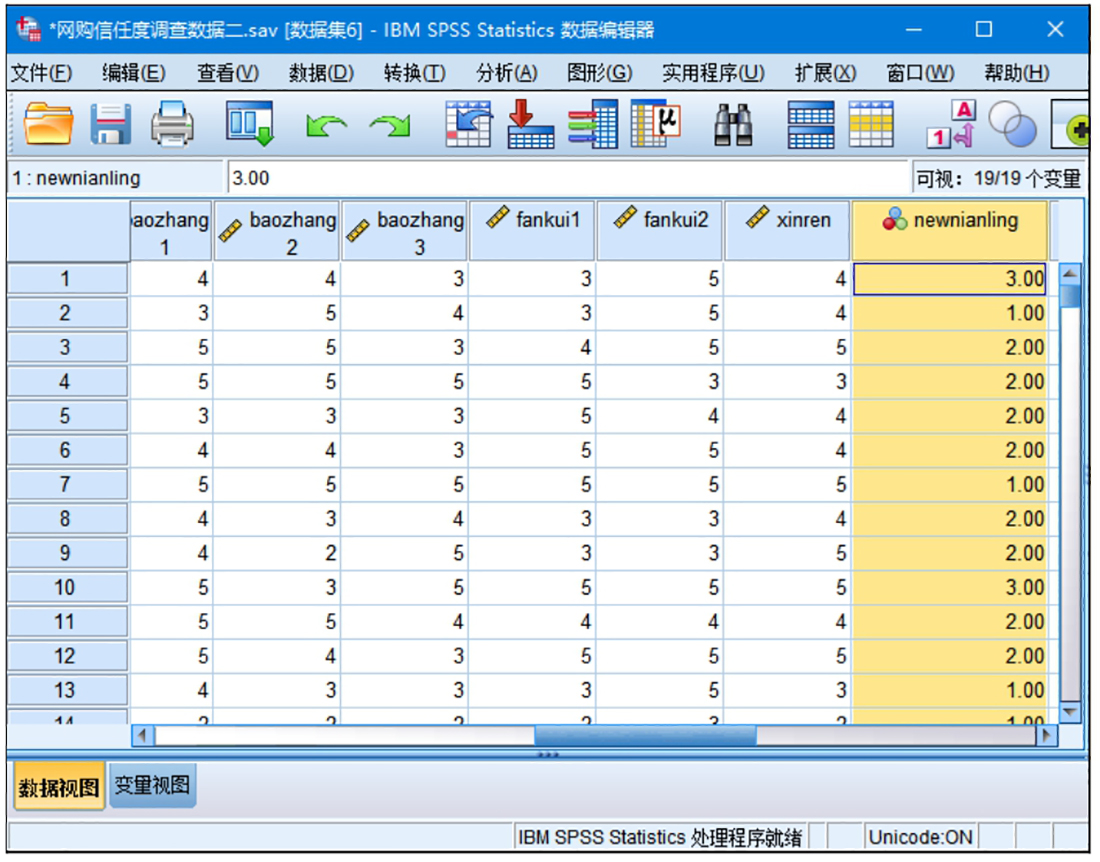Switch to the 变量视图 tab

pos(151,786)
